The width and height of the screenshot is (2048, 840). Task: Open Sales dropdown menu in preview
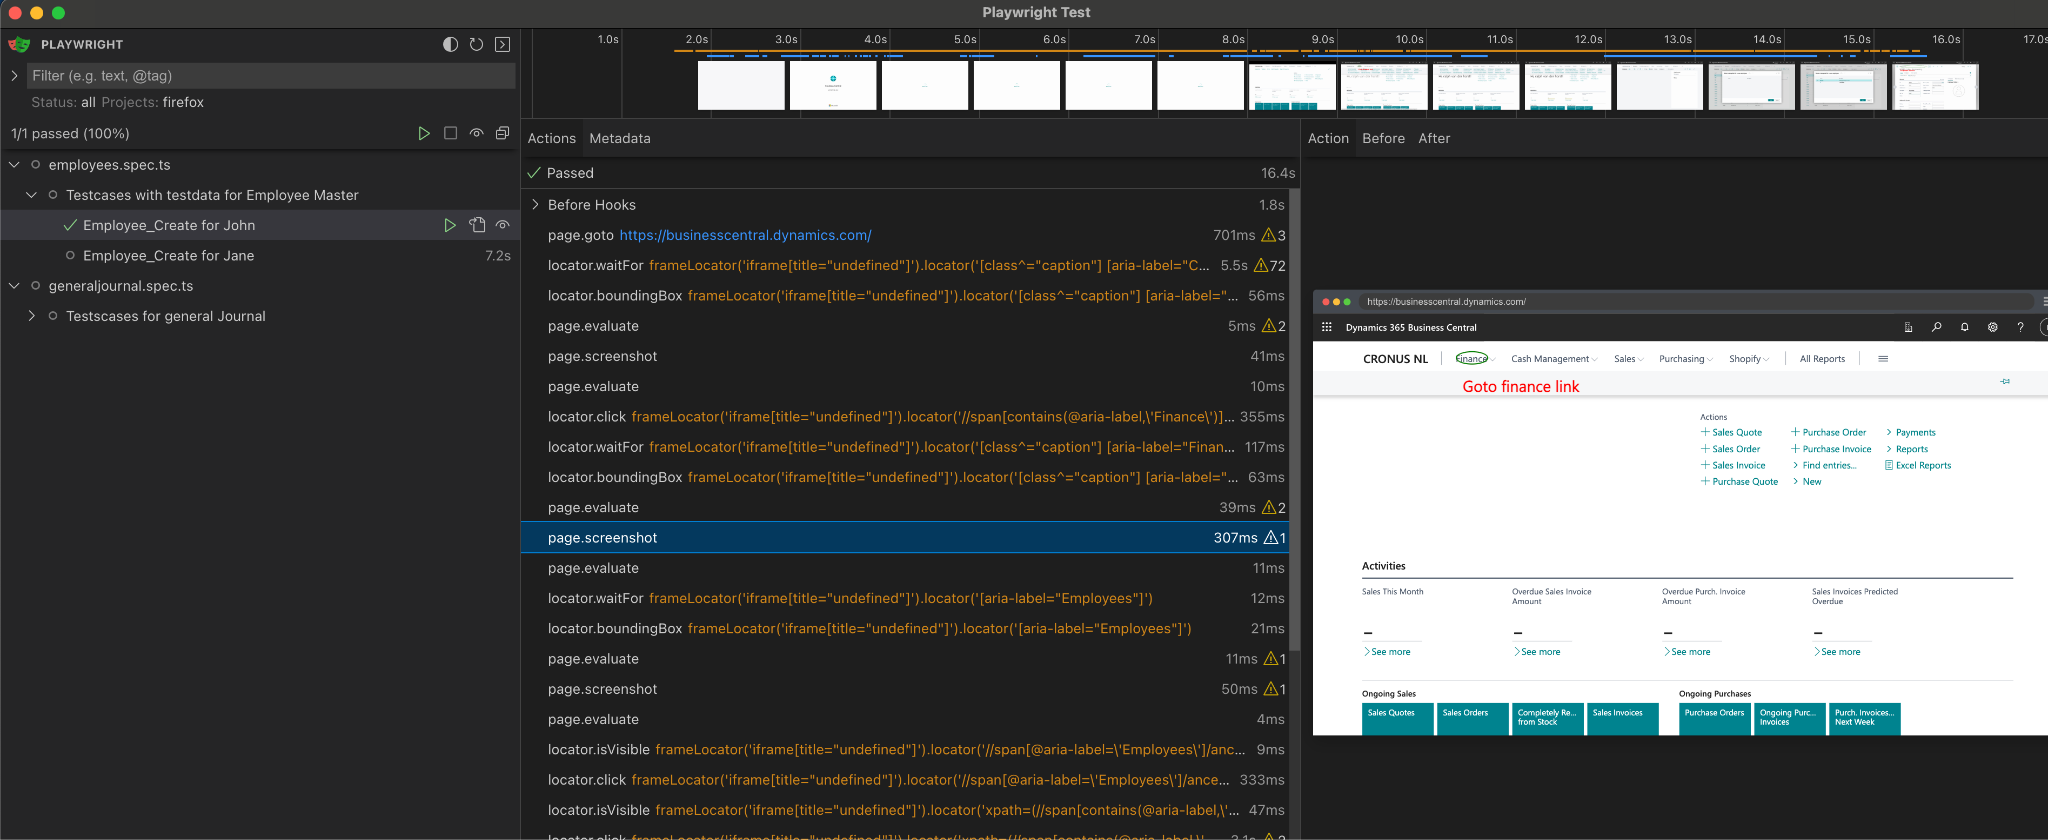[x=1628, y=359]
